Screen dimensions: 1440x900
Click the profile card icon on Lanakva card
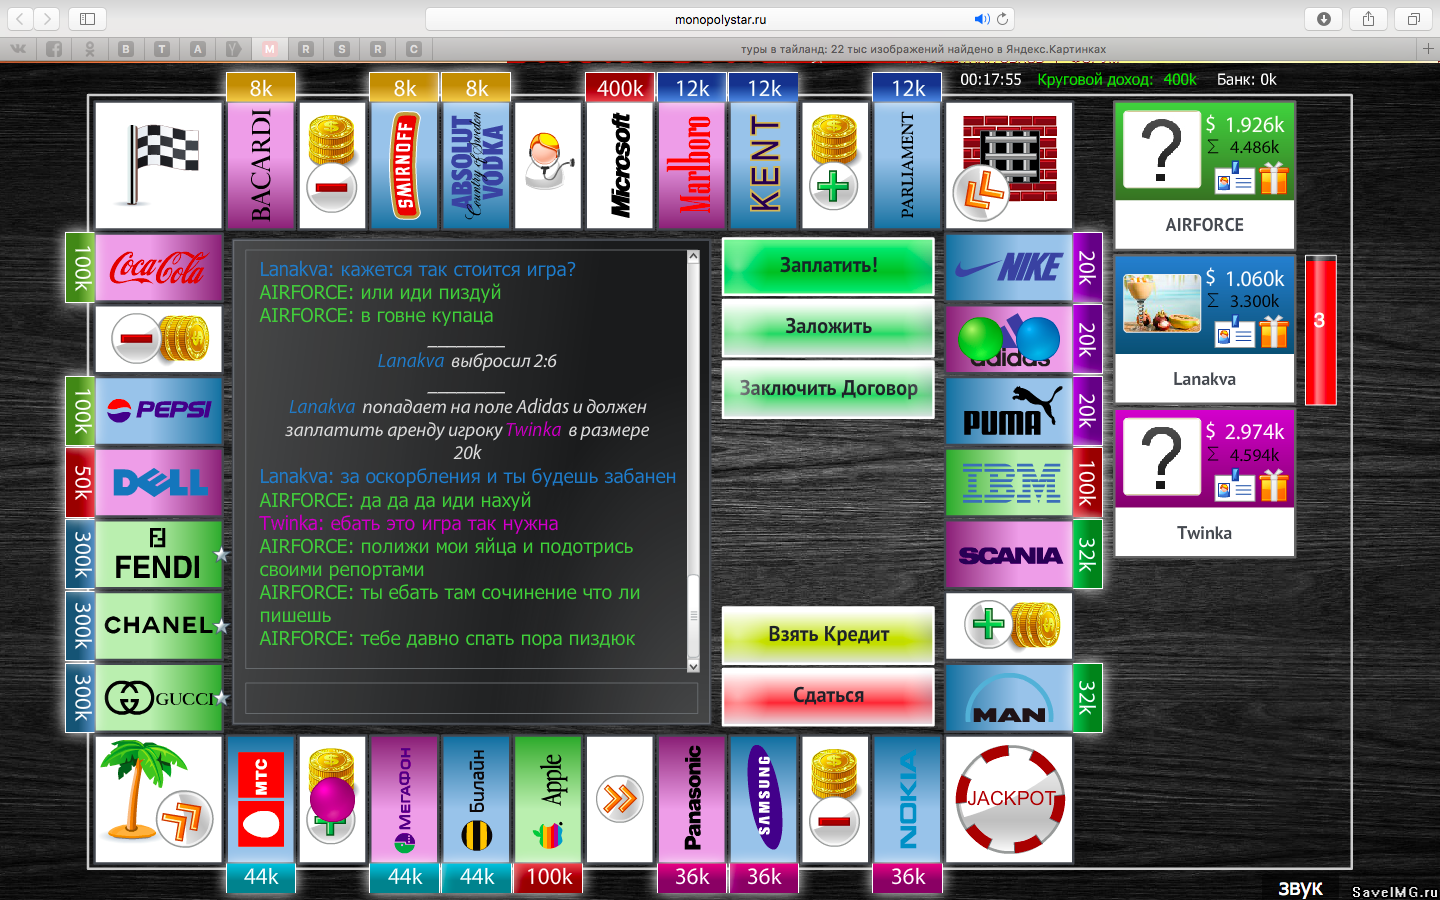coord(1235,333)
